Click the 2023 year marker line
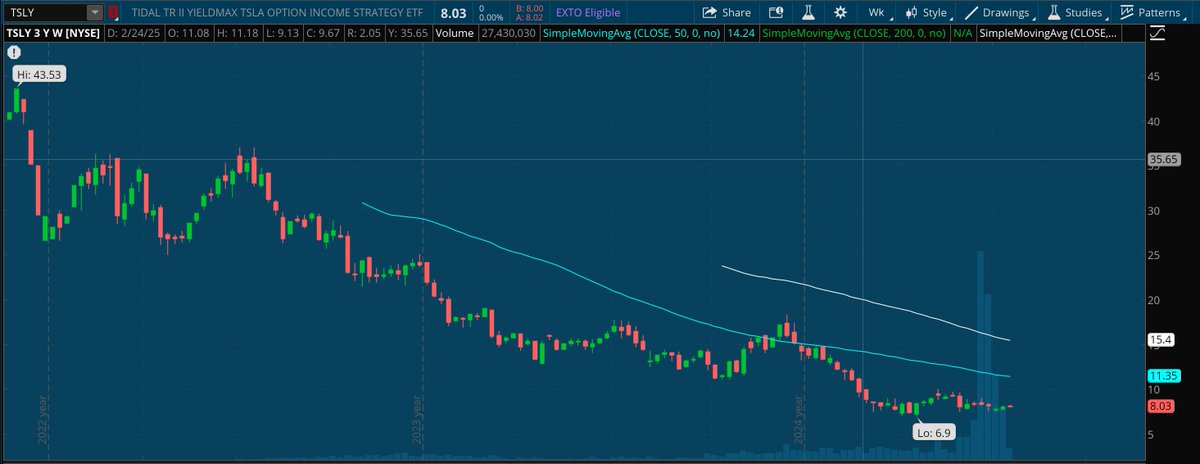 423,250
